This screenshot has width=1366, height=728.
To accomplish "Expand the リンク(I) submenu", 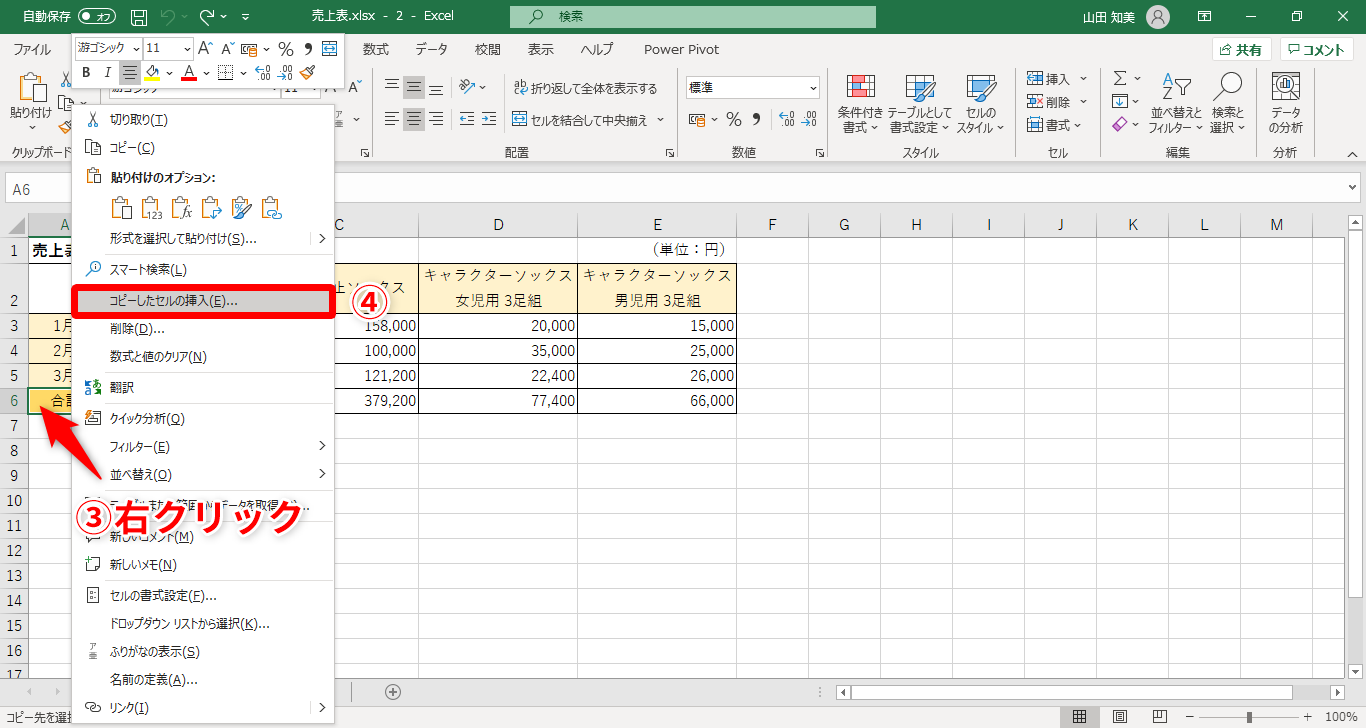I will point(203,708).
